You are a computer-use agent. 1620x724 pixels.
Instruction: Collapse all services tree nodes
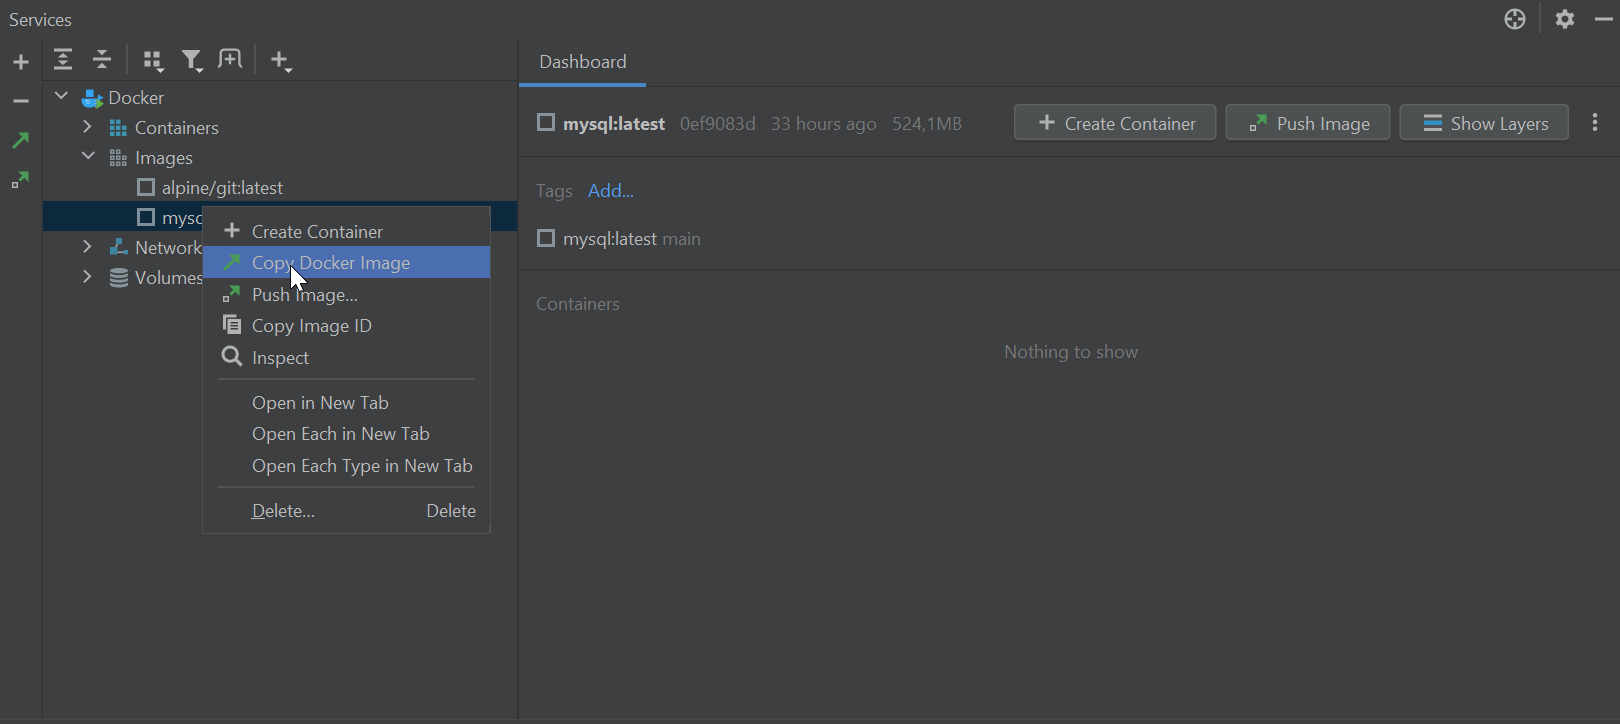tap(102, 60)
